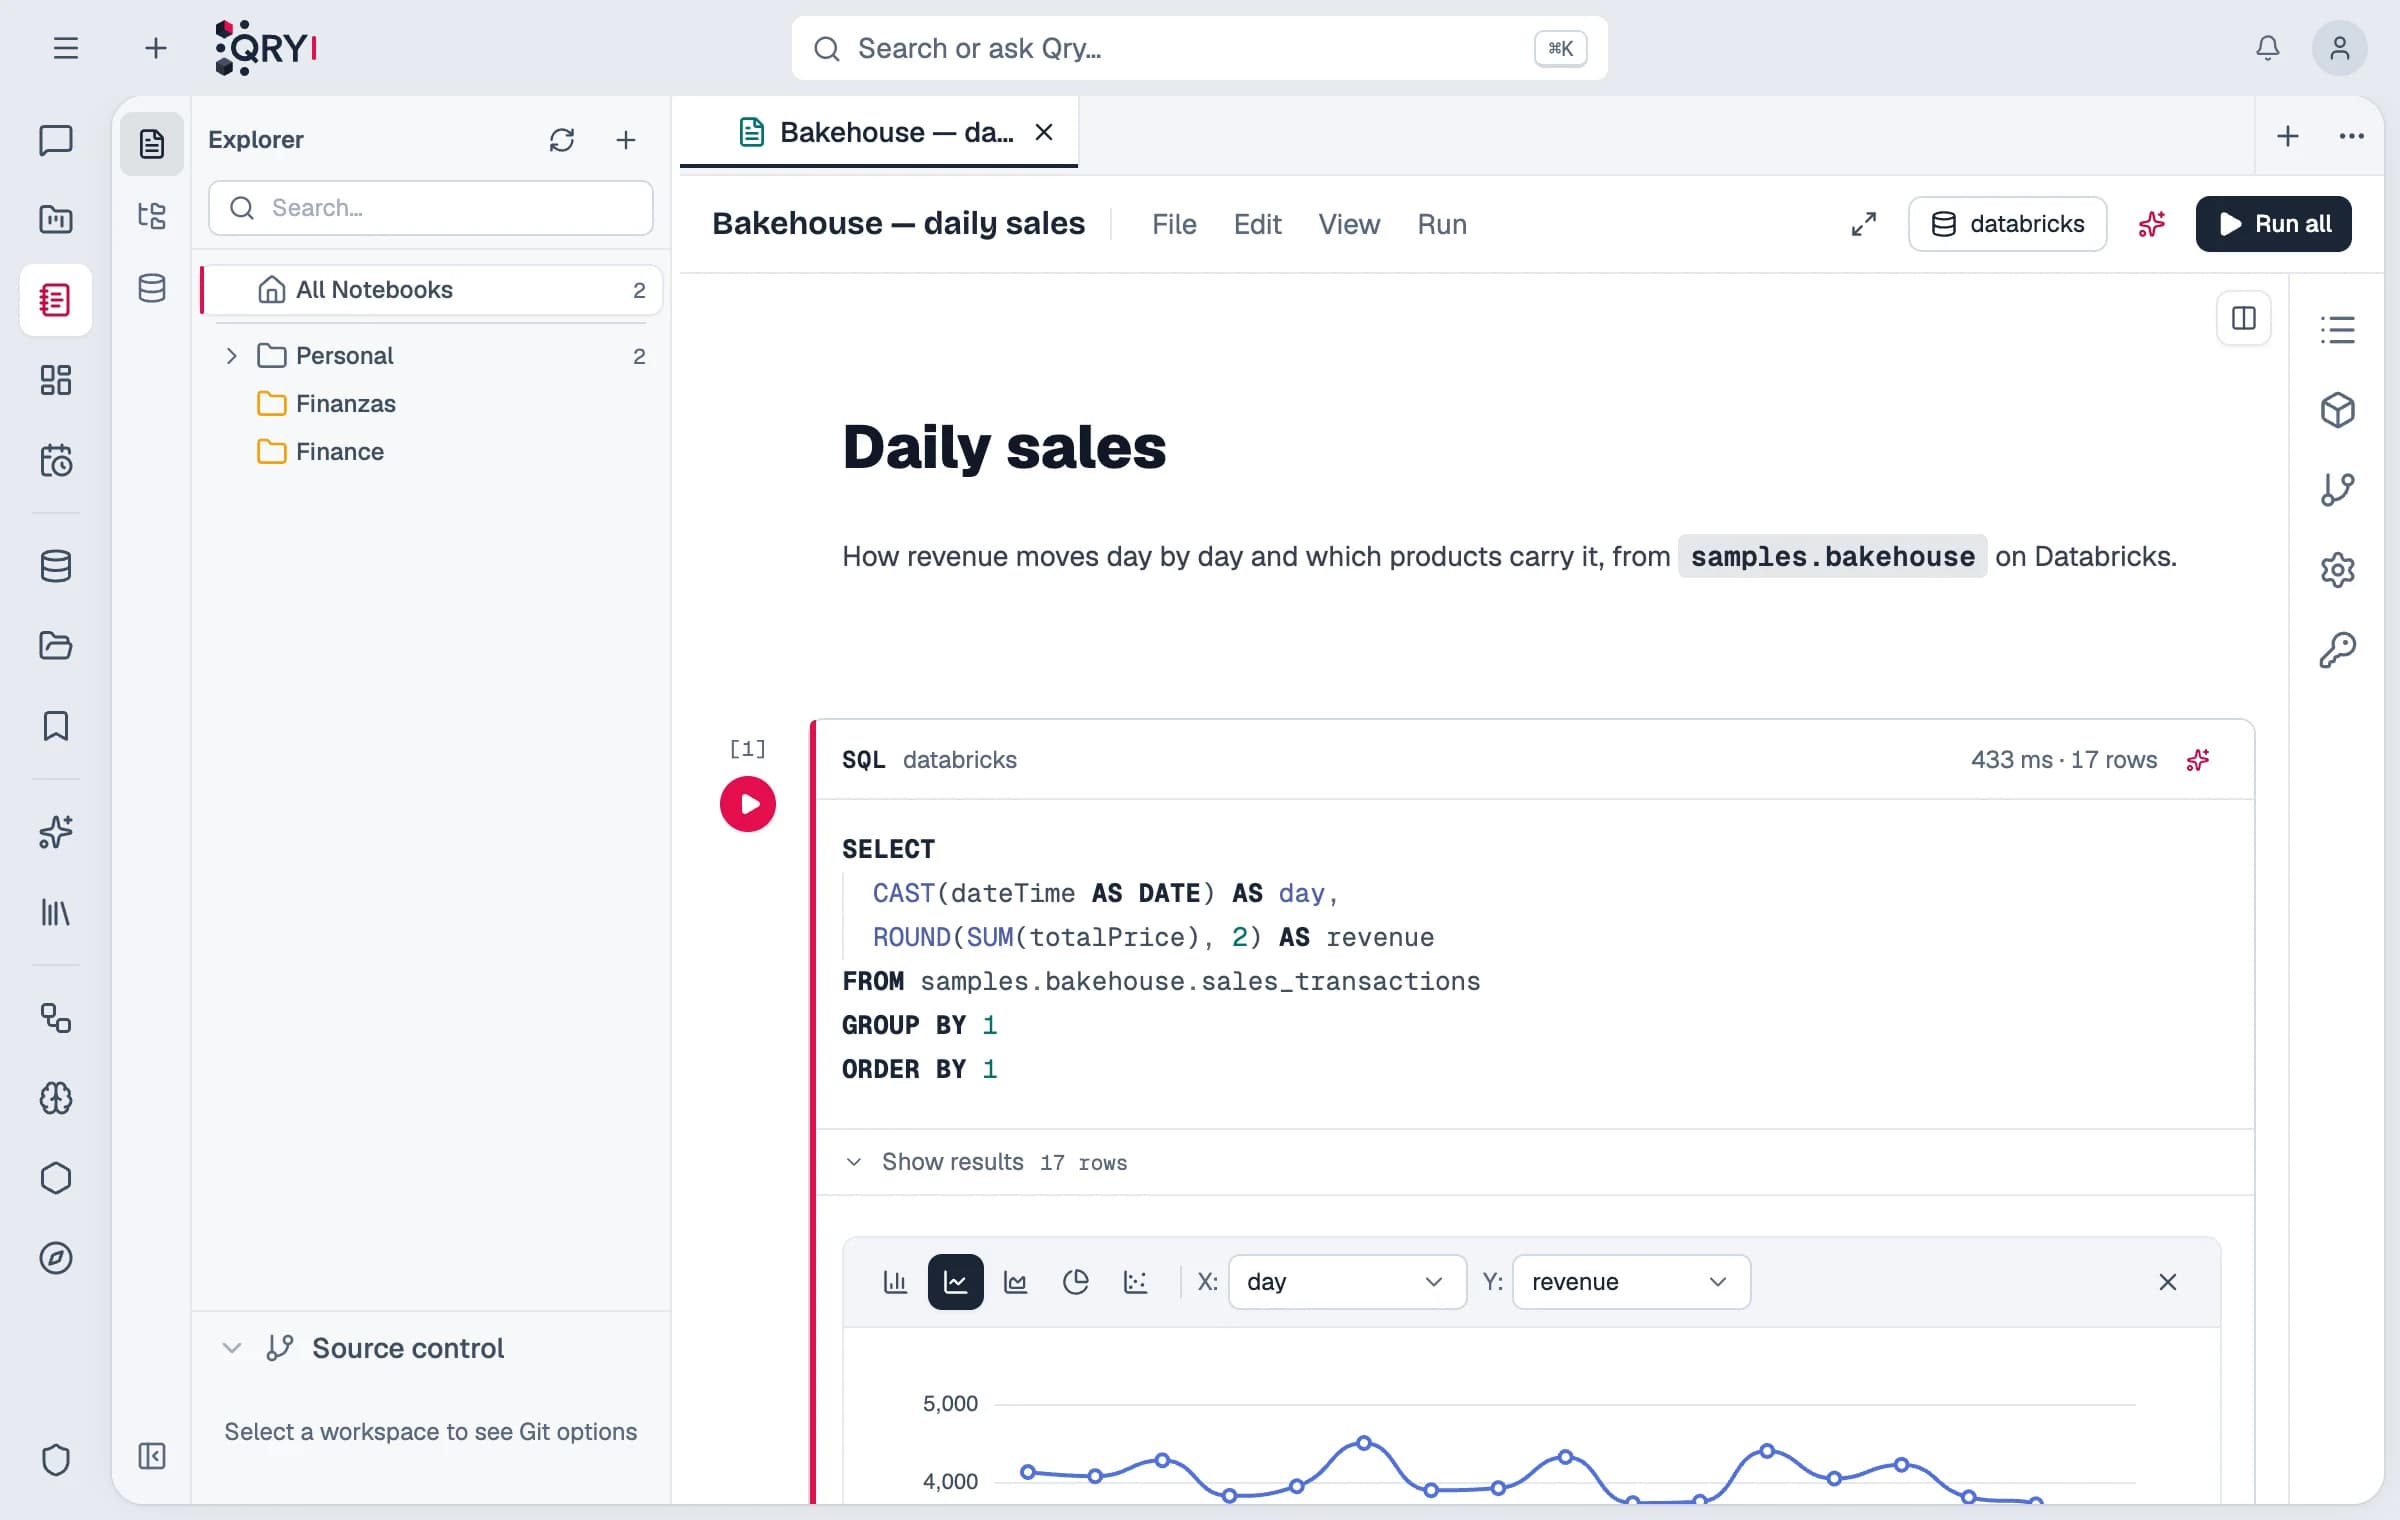Image resolution: width=2400 pixels, height=1520 pixels.
Task: Close the chart panel
Action: pos(2168,1282)
